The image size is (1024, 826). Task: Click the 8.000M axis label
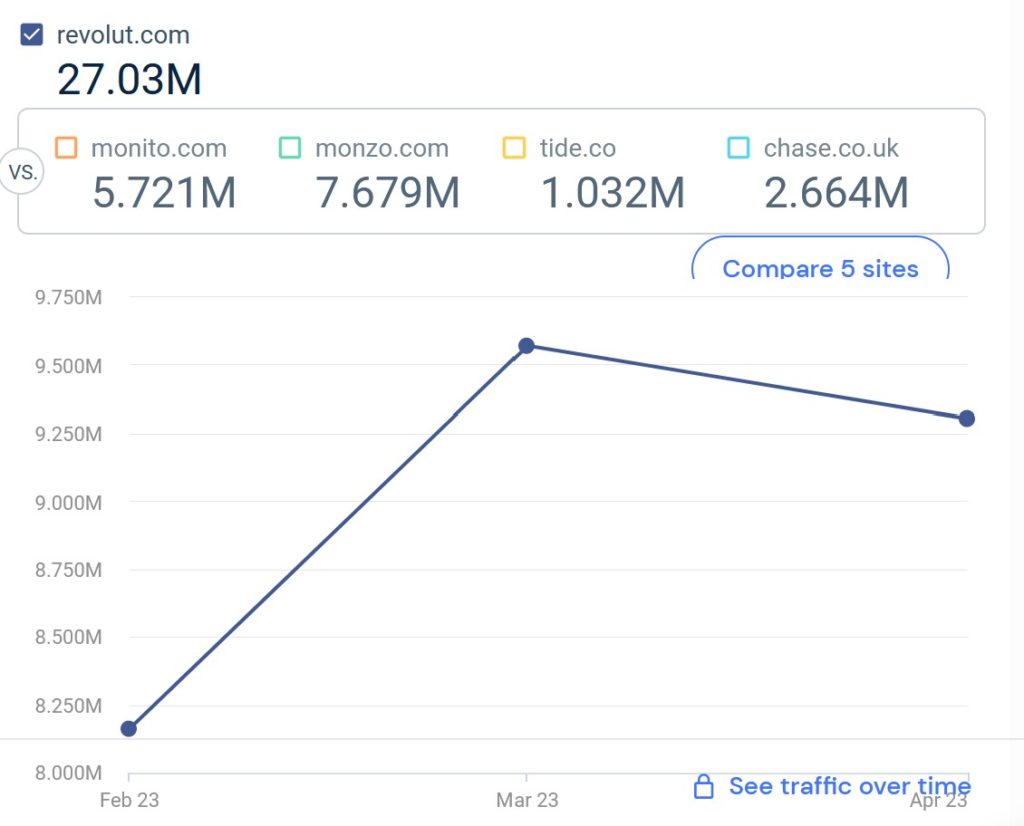point(69,772)
